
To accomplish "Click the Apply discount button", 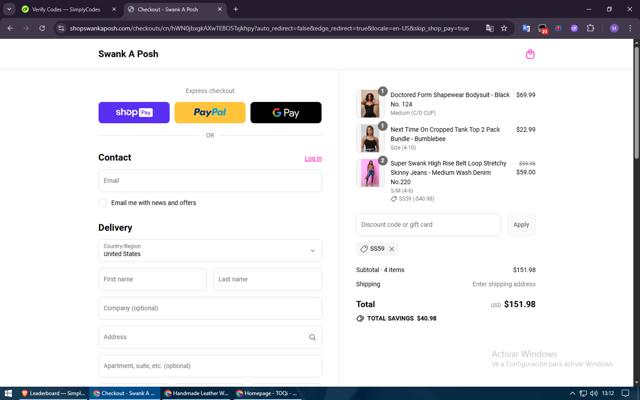I will 521,224.
